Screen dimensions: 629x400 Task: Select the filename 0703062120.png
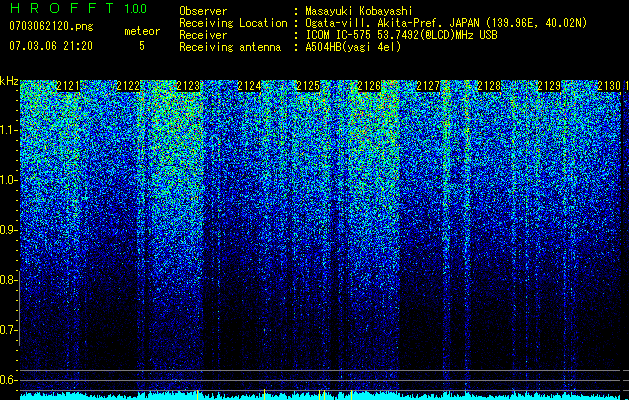(51, 27)
